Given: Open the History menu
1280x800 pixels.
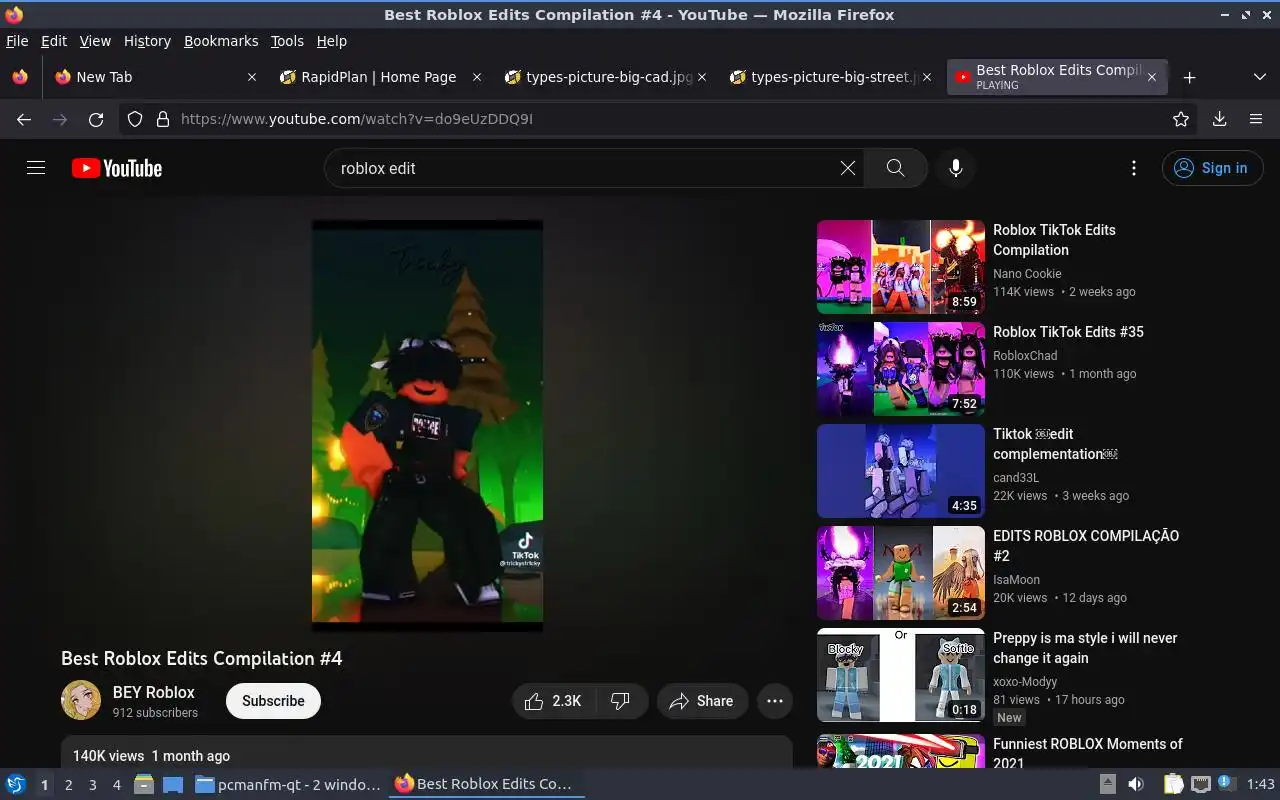Looking at the screenshot, I should (147, 41).
